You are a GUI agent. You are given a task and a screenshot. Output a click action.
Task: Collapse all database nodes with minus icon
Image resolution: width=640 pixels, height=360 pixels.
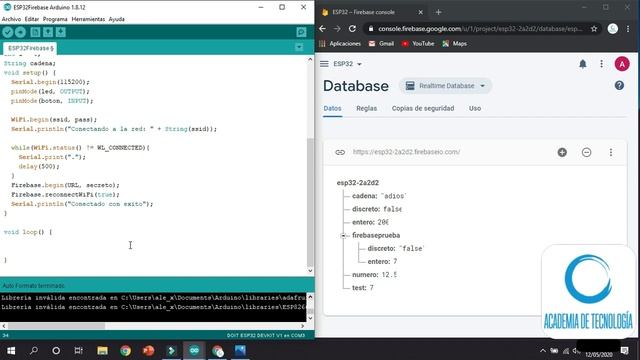[587, 152]
